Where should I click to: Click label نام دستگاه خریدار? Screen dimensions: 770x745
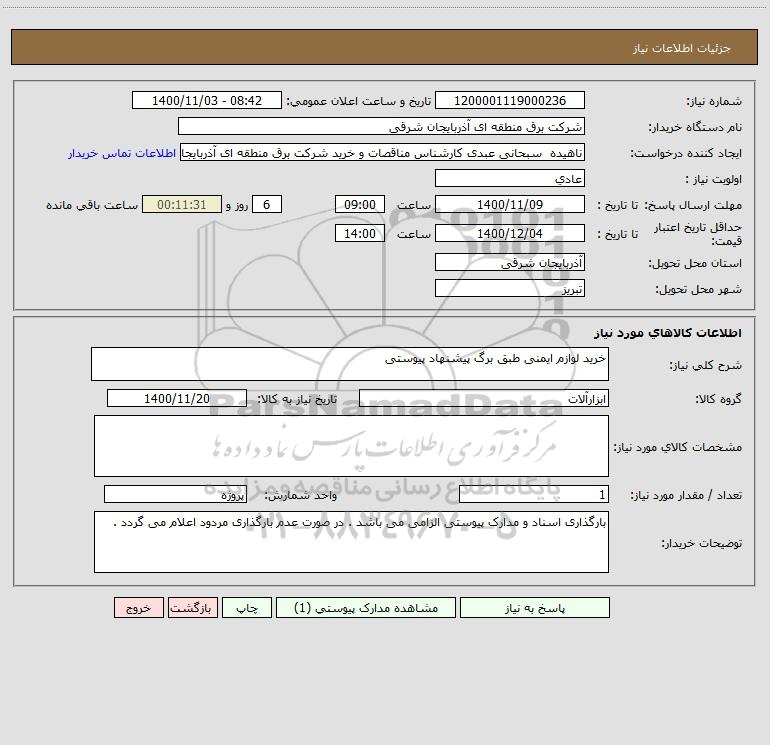click(695, 128)
